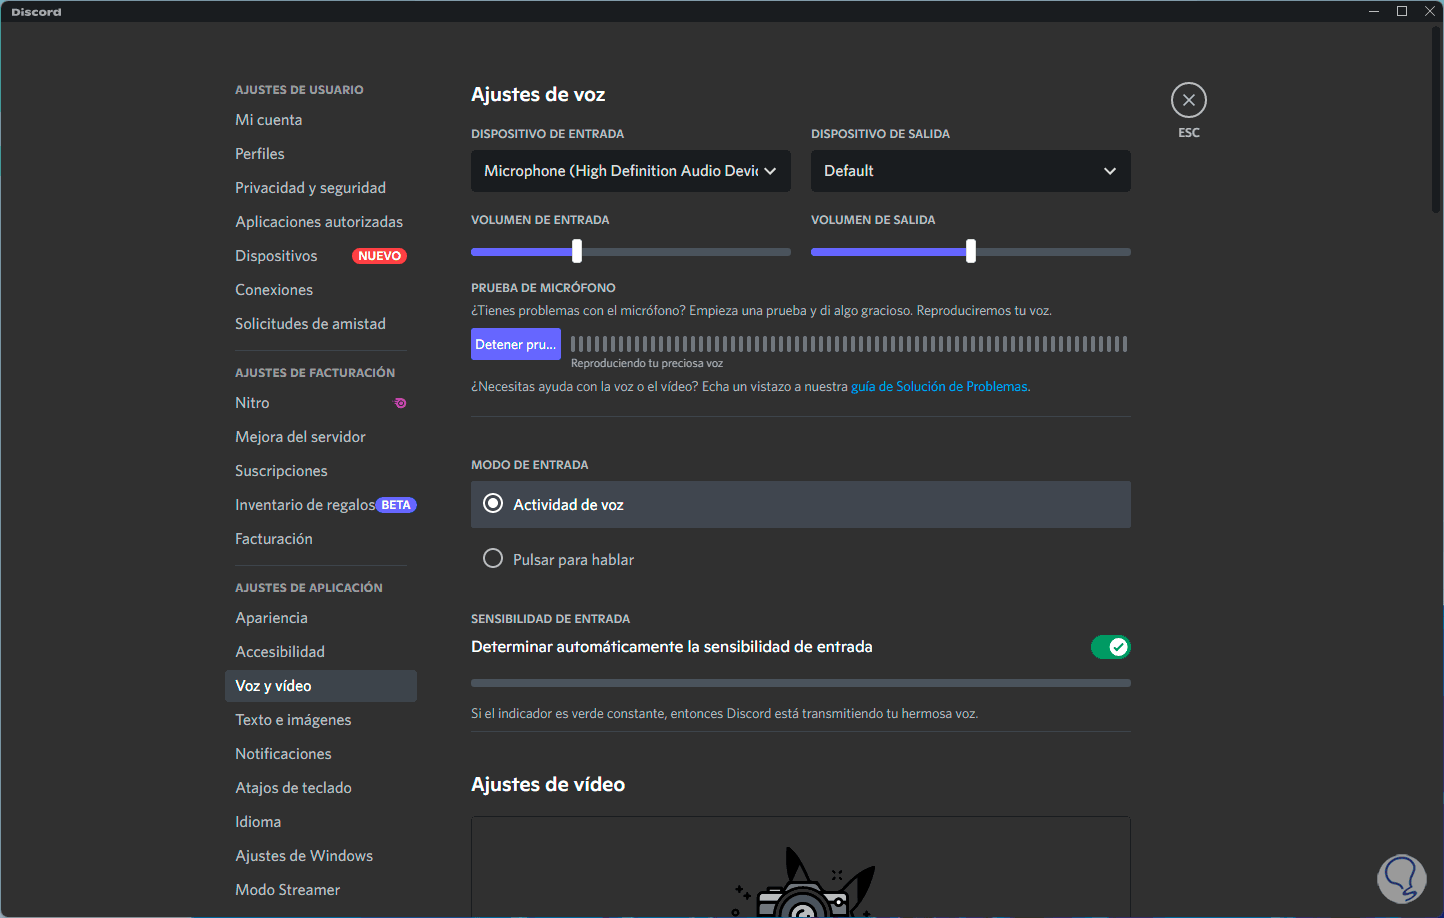This screenshot has width=1444, height=918.
Task: Open Apariencia settings section
Action: [x=271, y=618]
